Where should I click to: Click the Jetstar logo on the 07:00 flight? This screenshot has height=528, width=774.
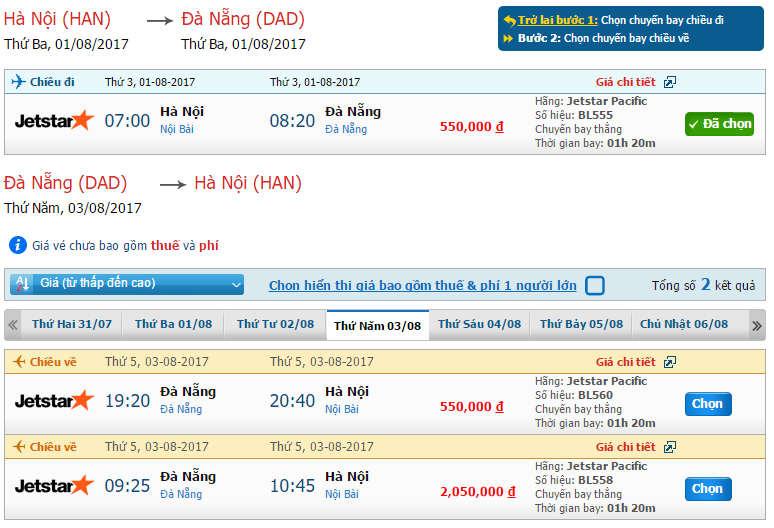click(x=54, y=120)
